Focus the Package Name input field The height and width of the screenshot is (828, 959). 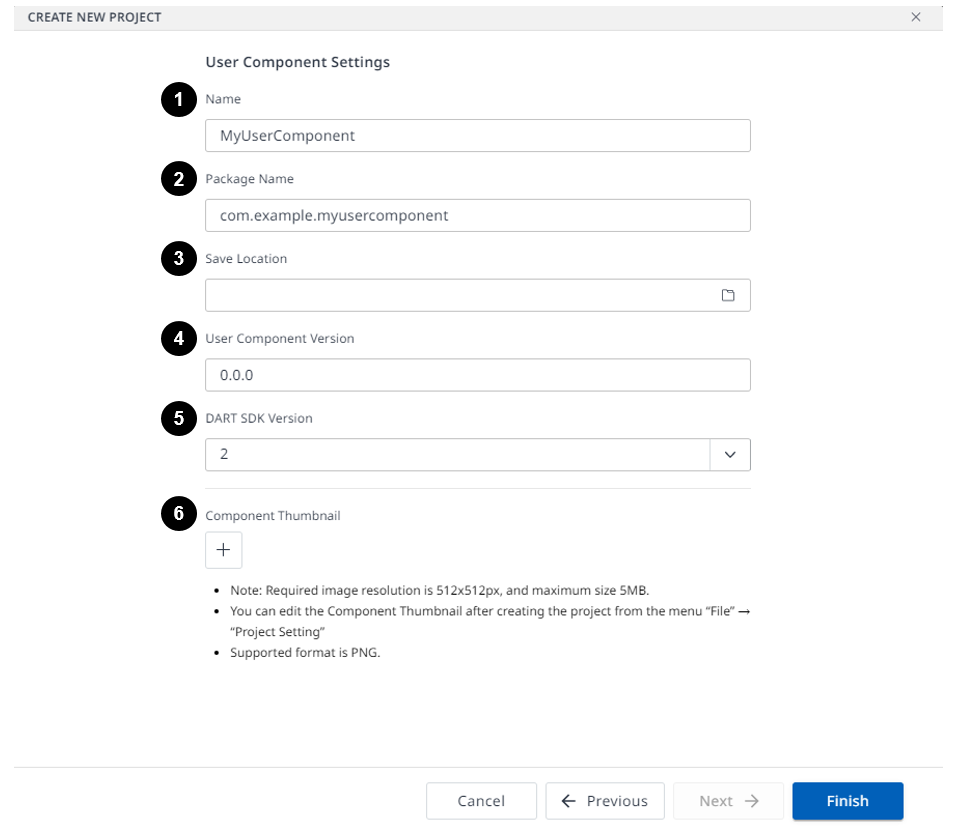point(478,215)
